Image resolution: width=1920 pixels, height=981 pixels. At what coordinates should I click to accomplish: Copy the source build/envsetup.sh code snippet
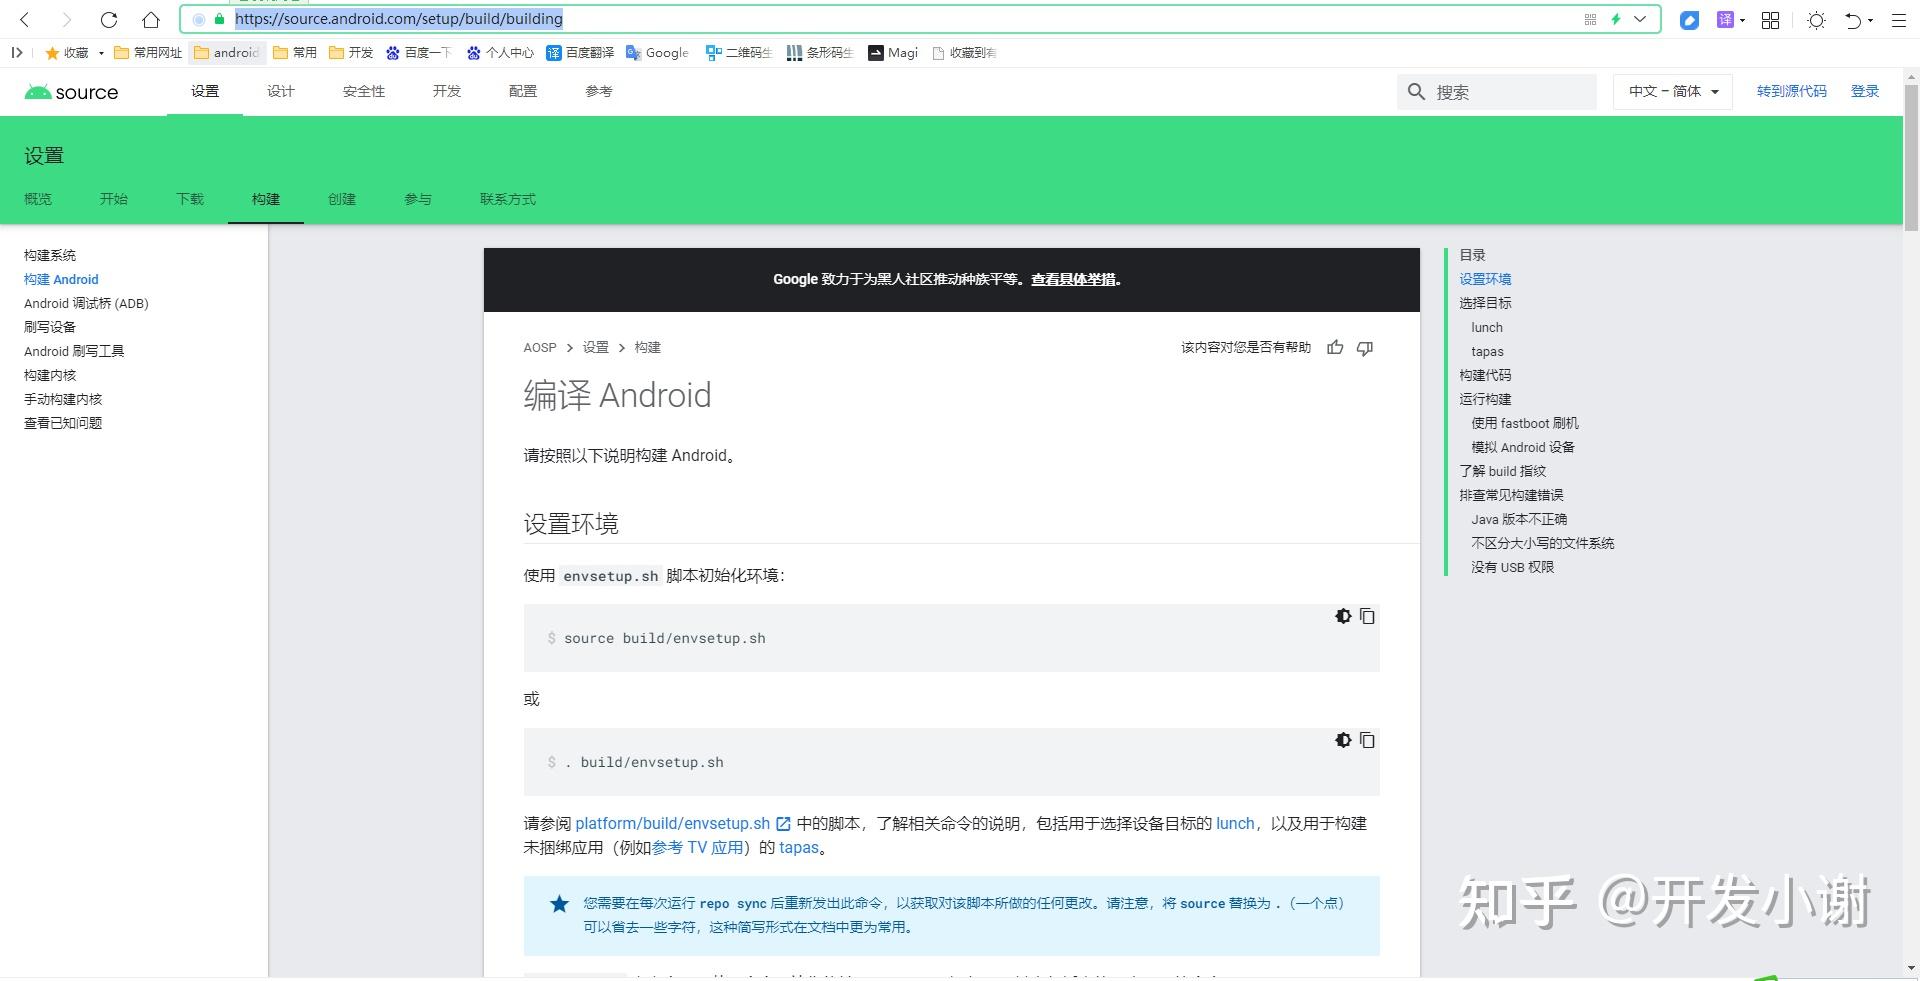point(1367,617)
